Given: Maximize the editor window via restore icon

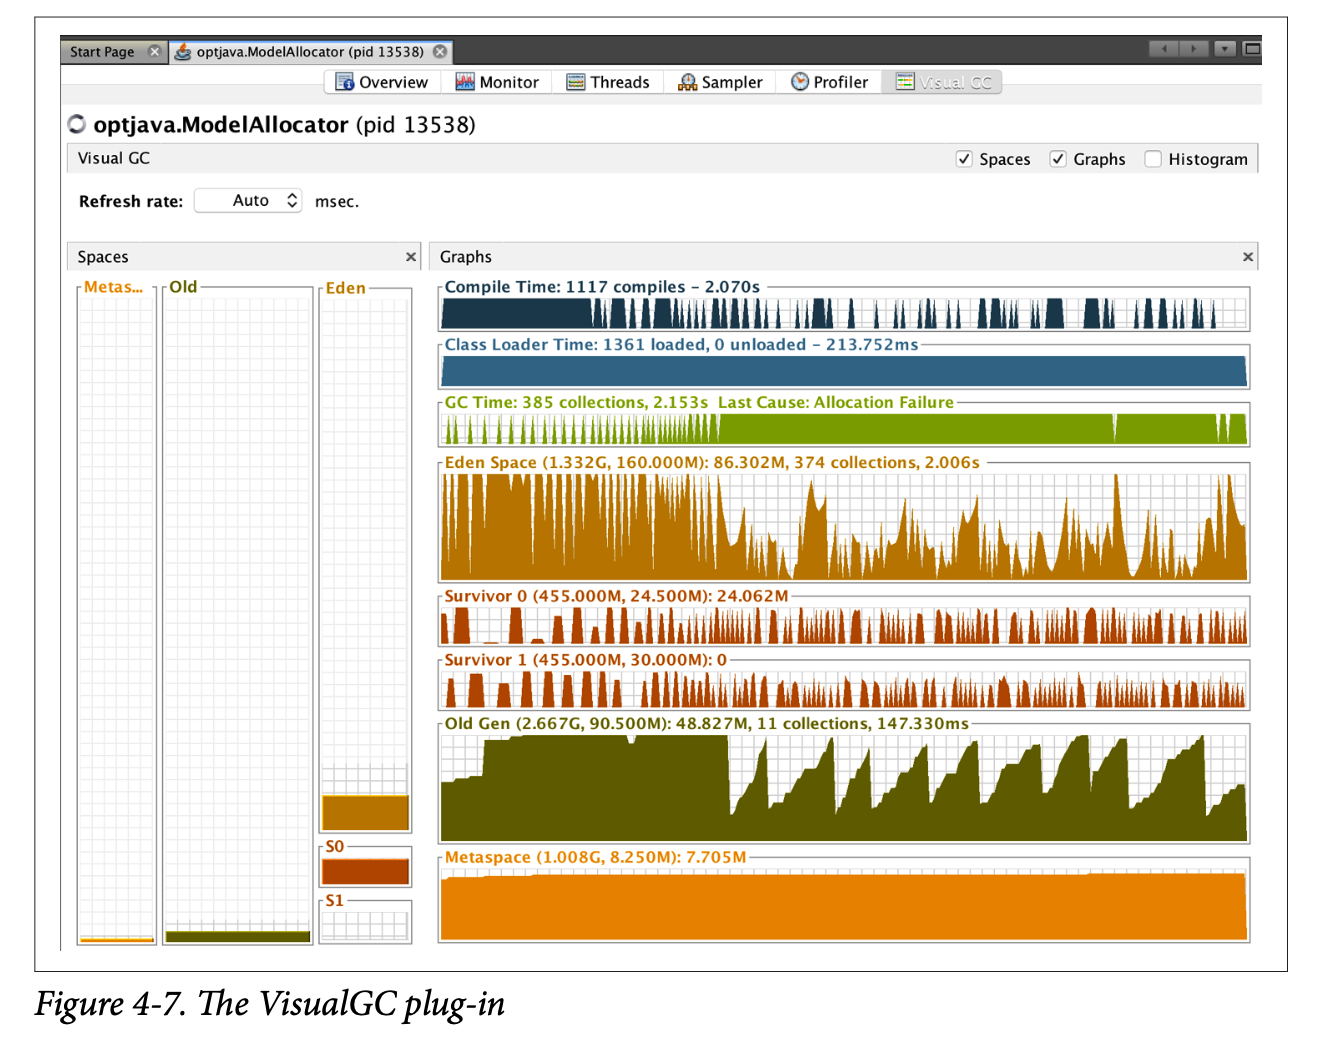Looking at the screenshot, I should (1252, 49).
